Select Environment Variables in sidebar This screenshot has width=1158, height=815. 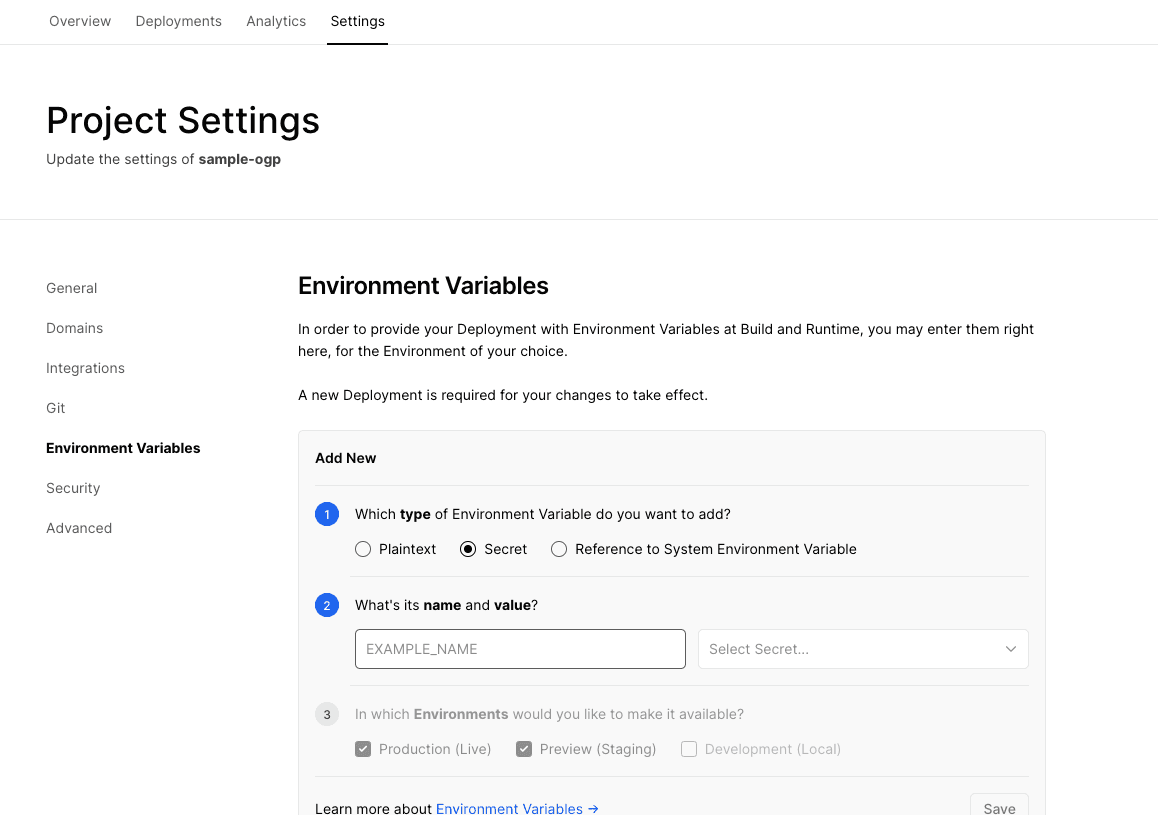[123, 448]
